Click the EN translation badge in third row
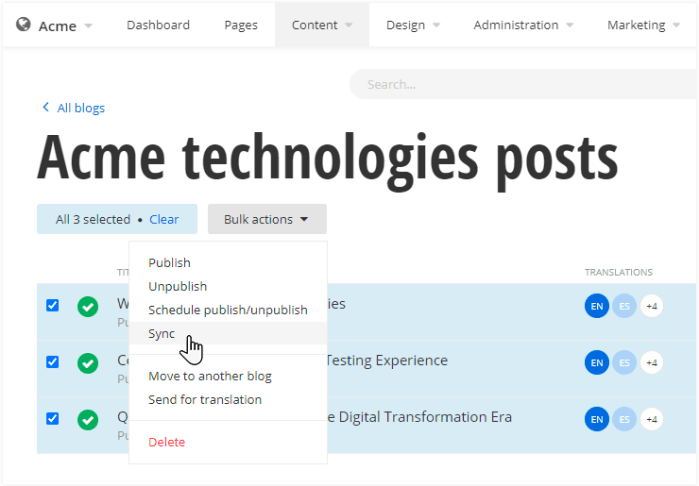The width and height of the screenshot is (699, 486). pyautogui.click(x=596, y=420)
